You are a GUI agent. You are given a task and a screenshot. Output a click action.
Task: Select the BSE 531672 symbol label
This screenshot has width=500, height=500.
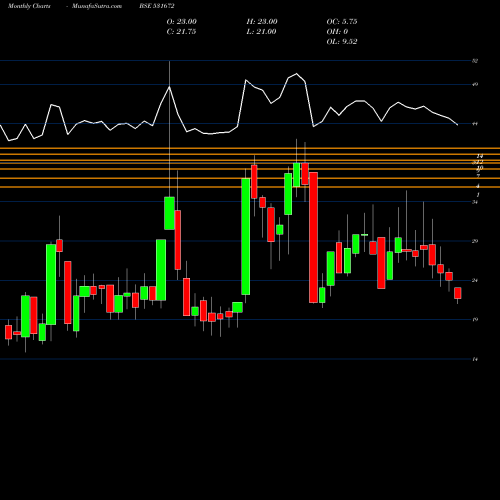(157, 6)
